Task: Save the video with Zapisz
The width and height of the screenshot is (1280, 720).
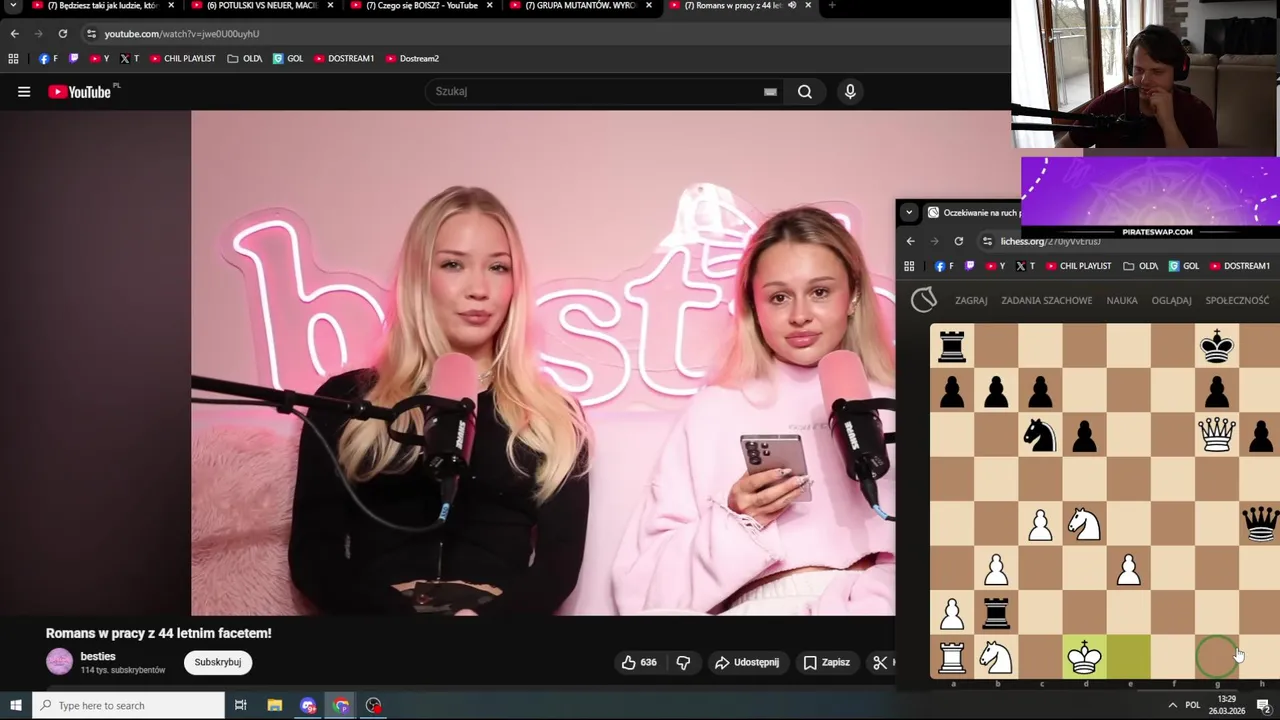Action: coord(826,662)
